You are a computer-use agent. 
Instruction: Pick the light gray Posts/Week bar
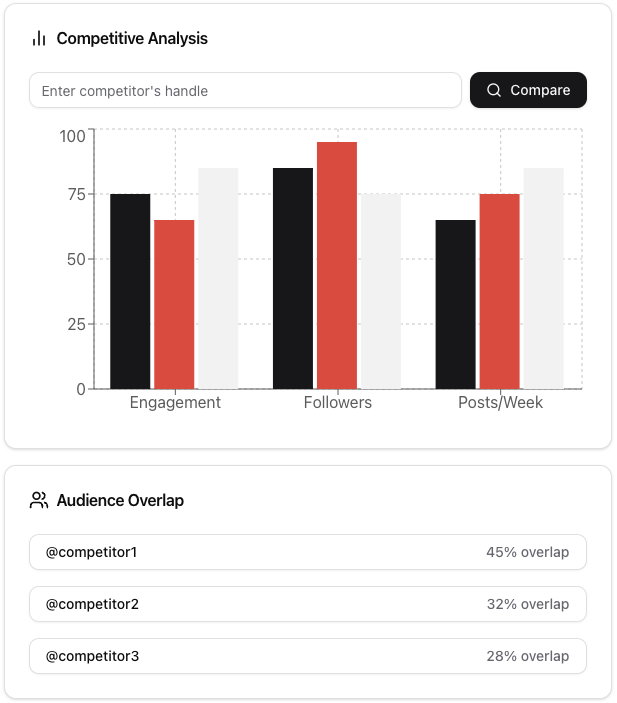tap(543, 278)
